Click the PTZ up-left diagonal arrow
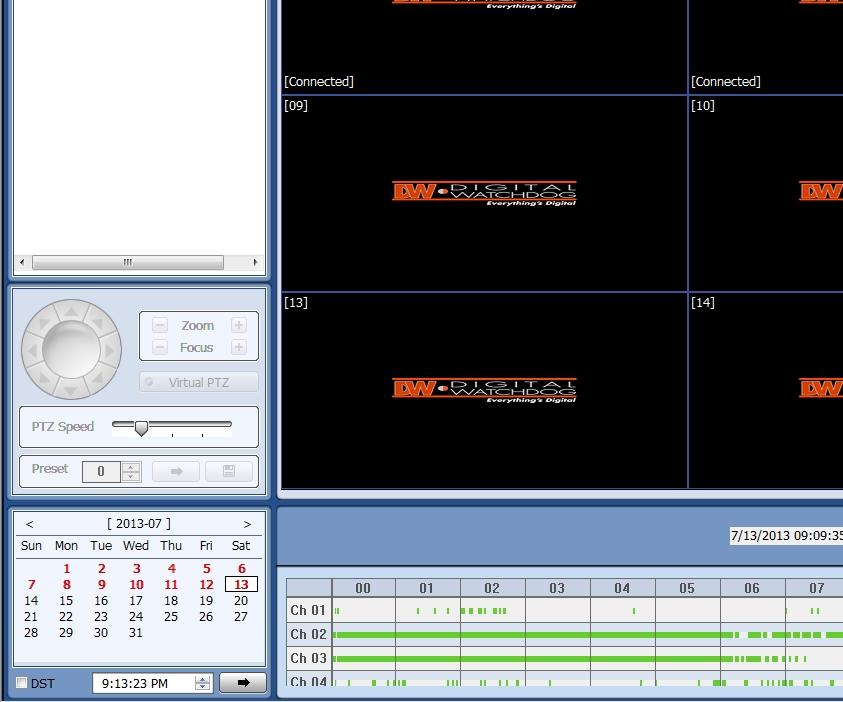This screenshot has height=702, width=843. point(44,324)
